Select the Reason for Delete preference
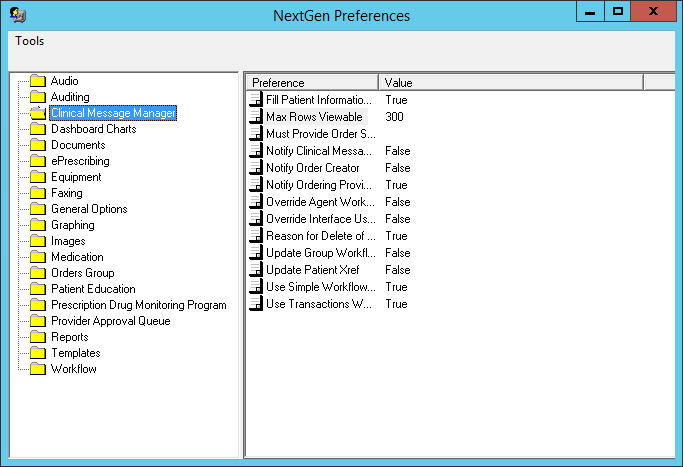Viewport: 683px width, 467px height. click(321, 236)
